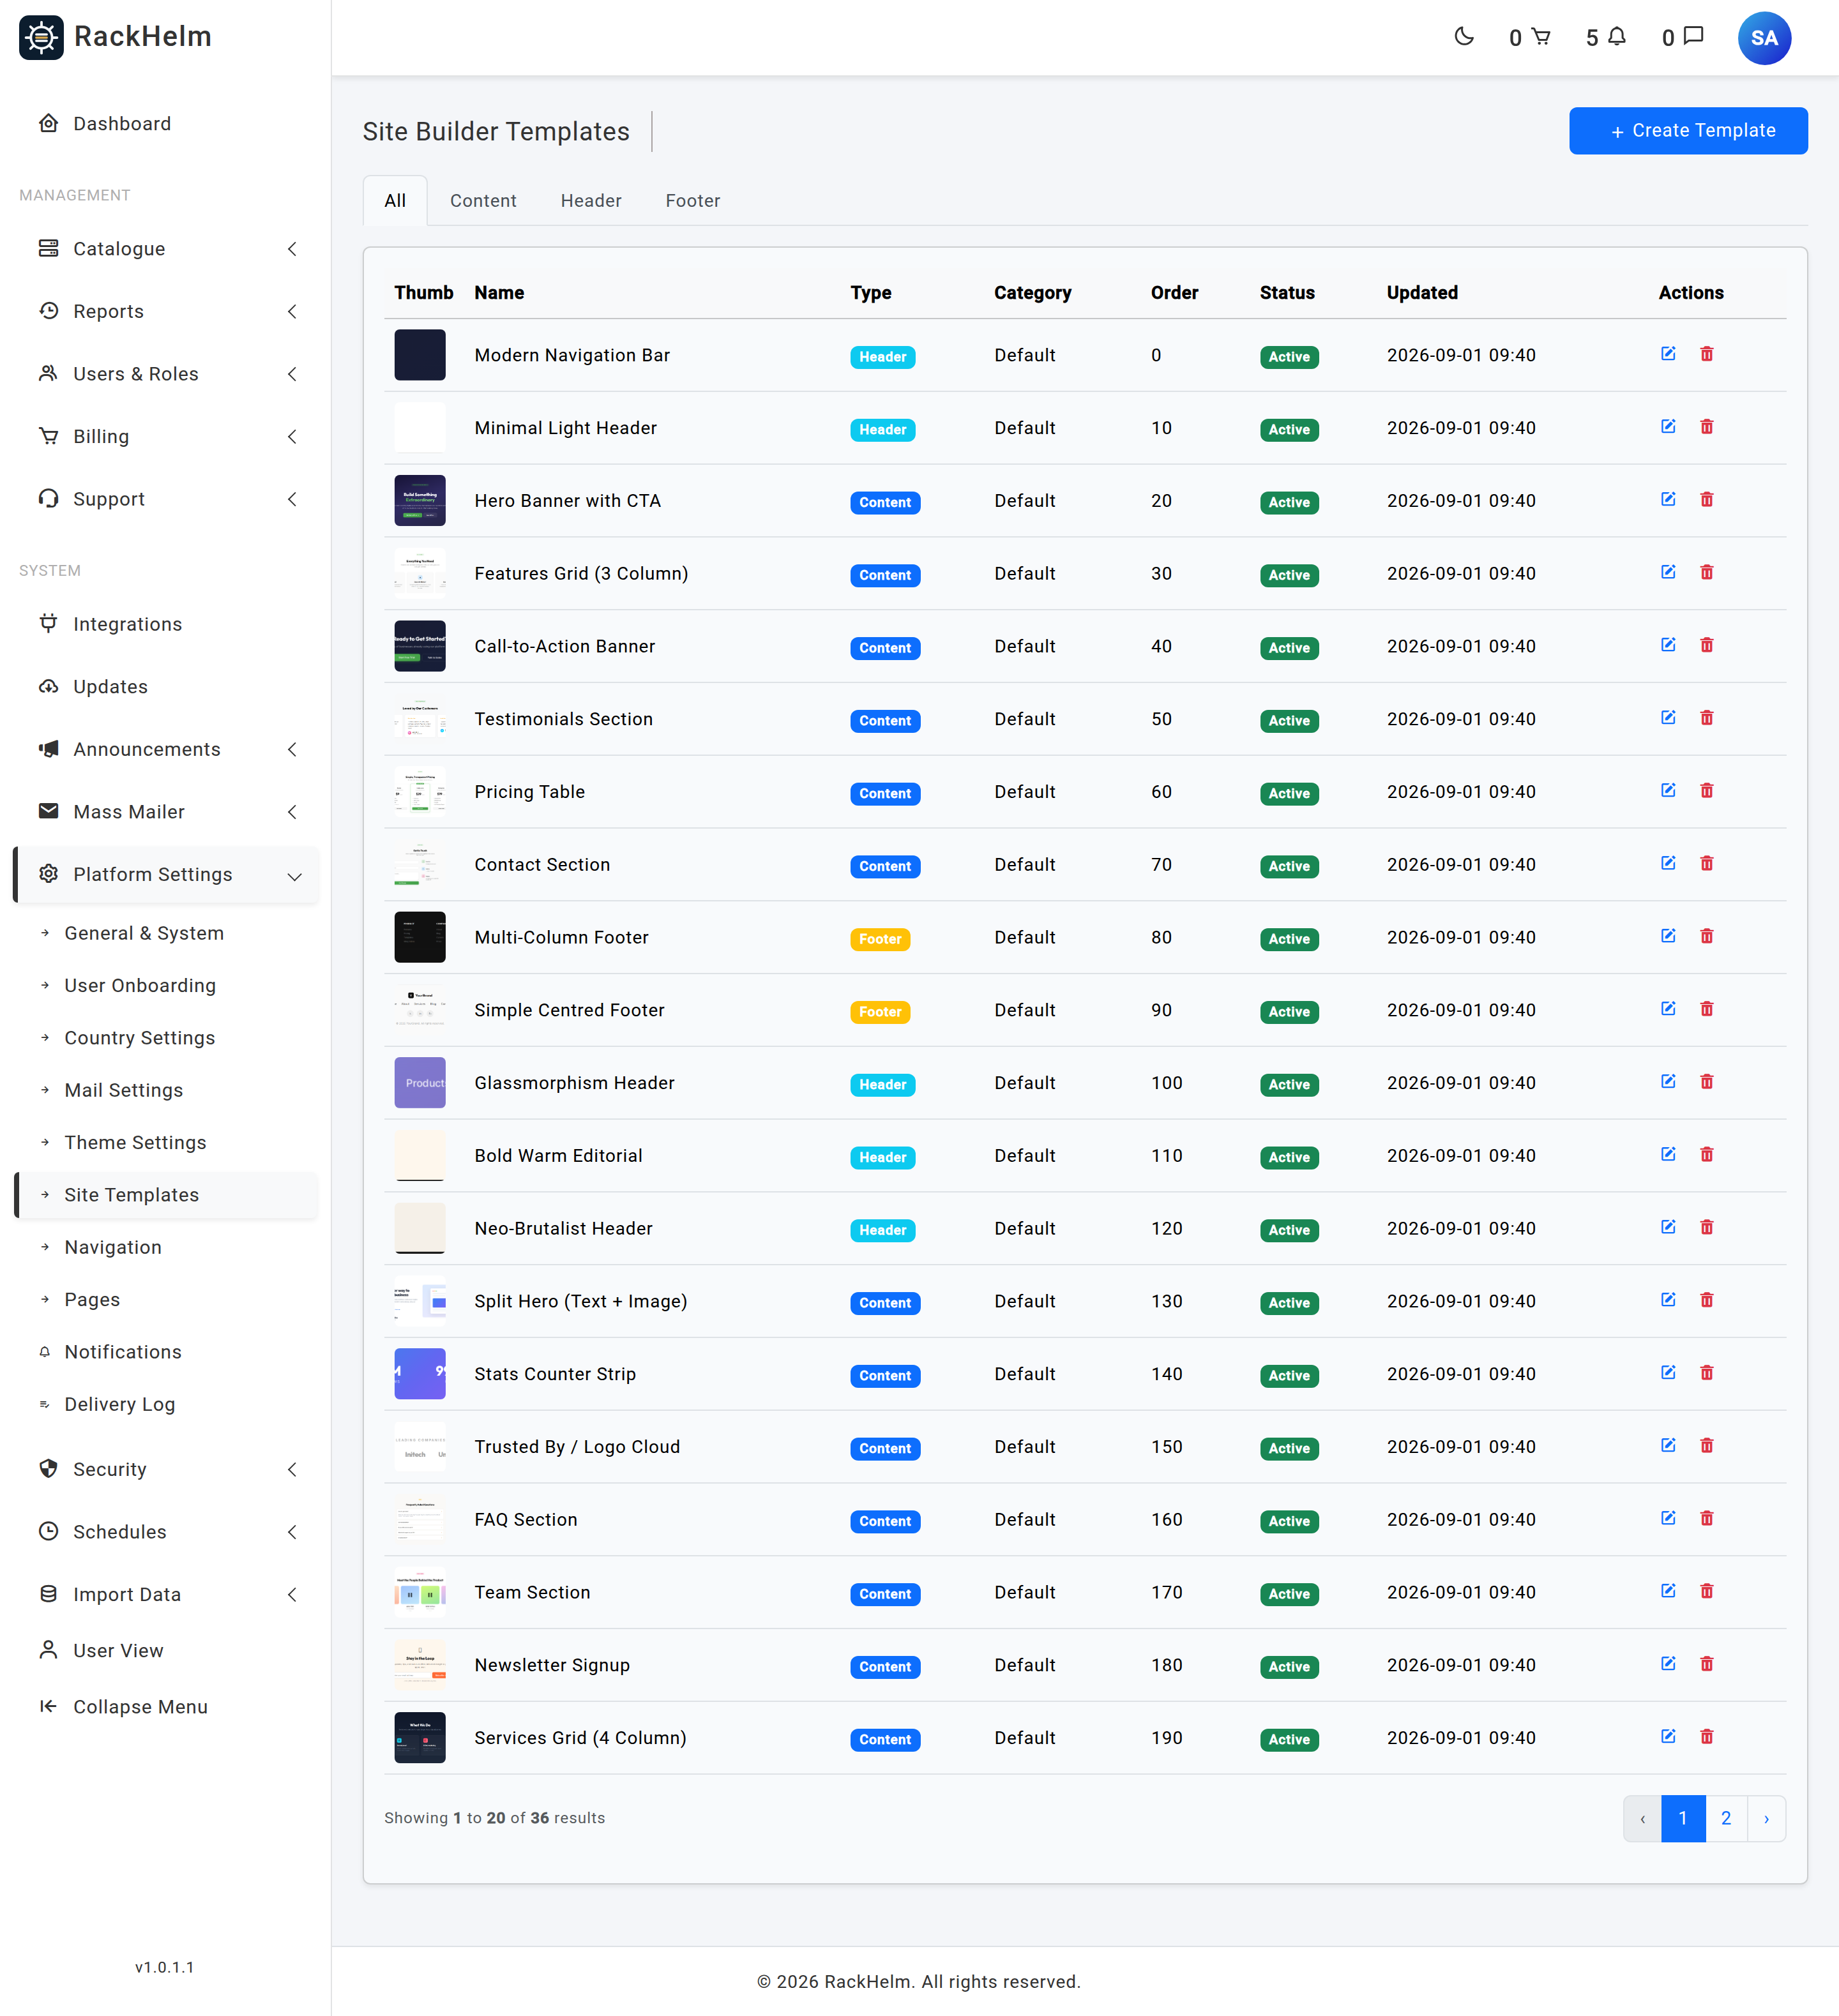Open the Glassmorphism Header thumbnail
The width and height of the screenshot is (1839, 2016).
tap(420, 1083)
